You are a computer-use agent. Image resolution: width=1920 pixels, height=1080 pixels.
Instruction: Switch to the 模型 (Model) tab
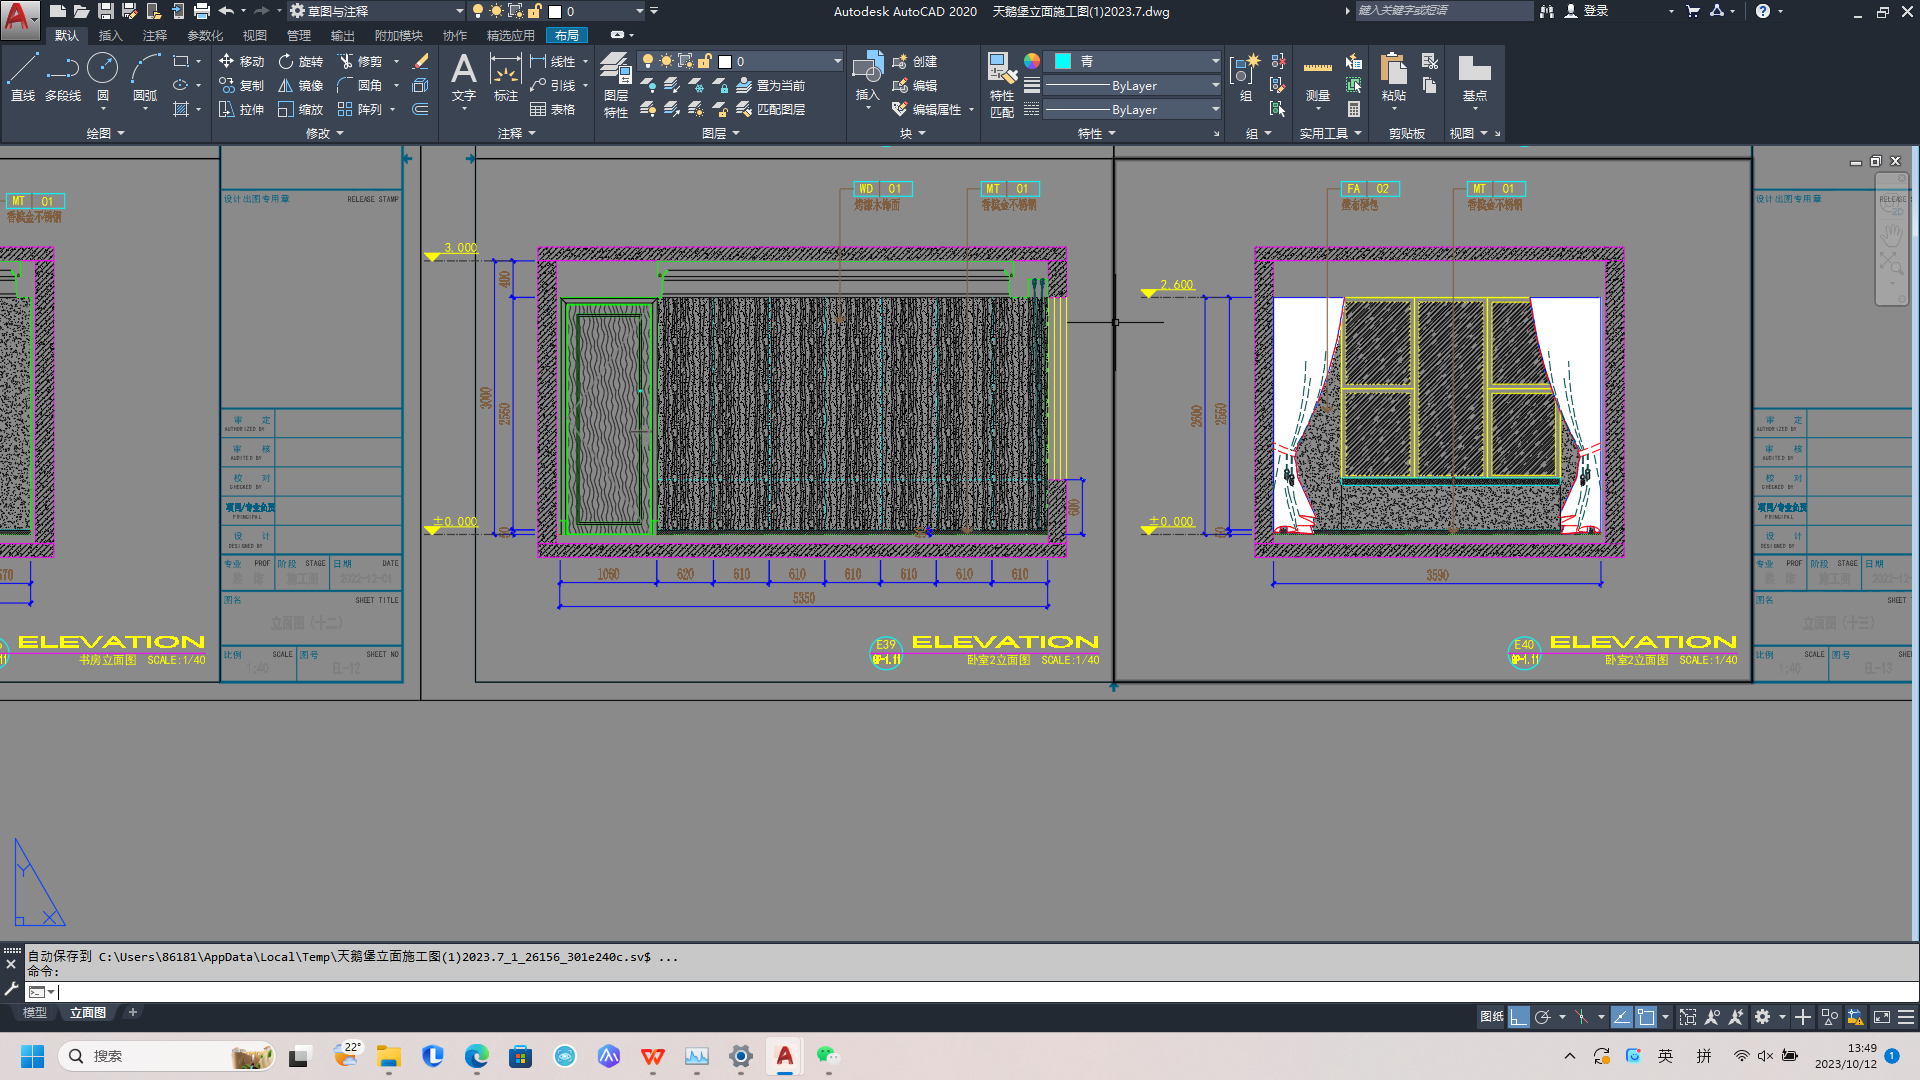[x=34, y=1013]
